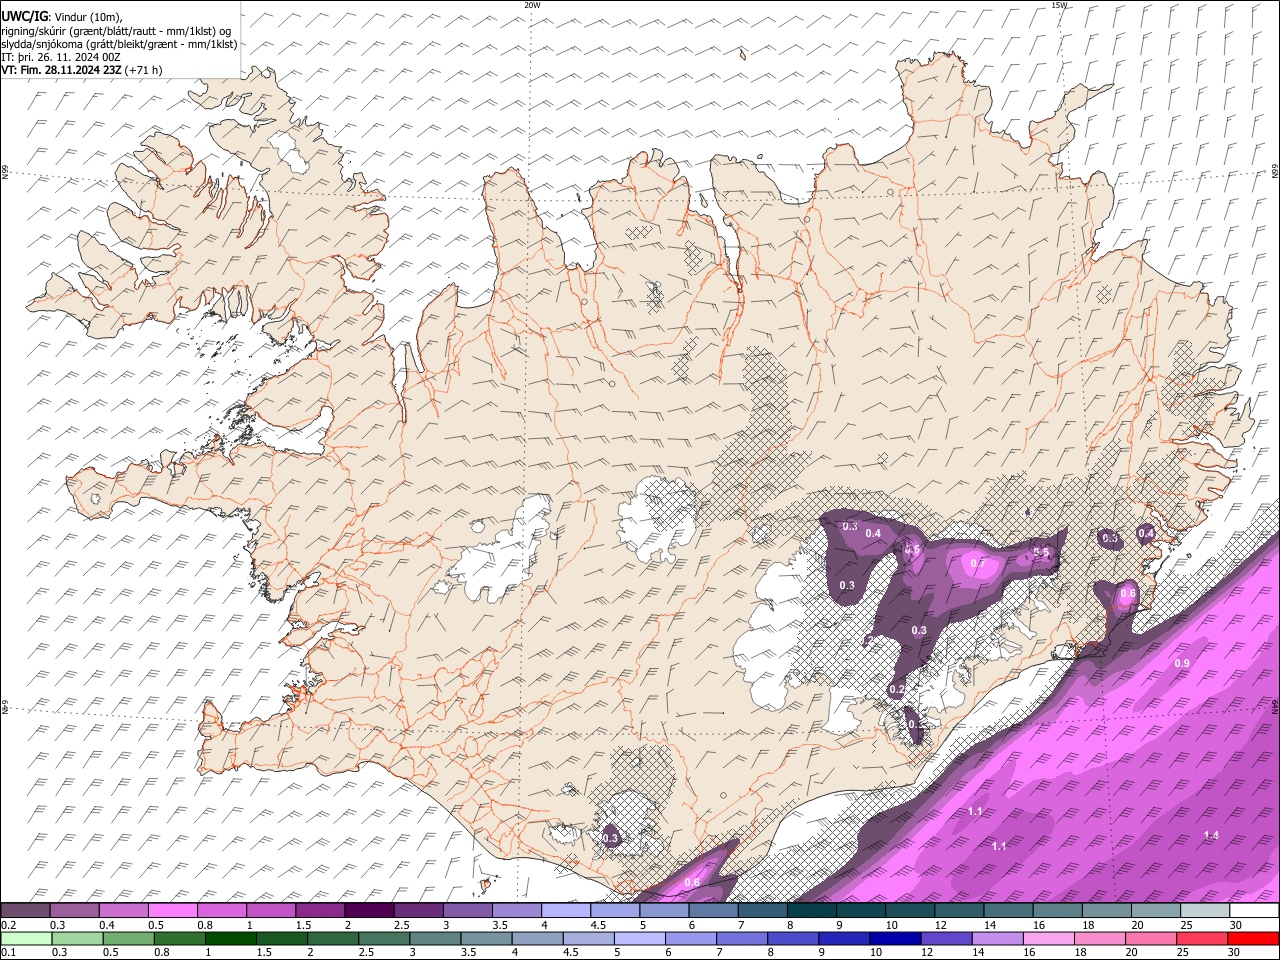Click the 'VT: Fim. 28.11.2024 23Z (+71 h)' text
The height and width of the screenshot is (960, 1280).
pos(81,70)
